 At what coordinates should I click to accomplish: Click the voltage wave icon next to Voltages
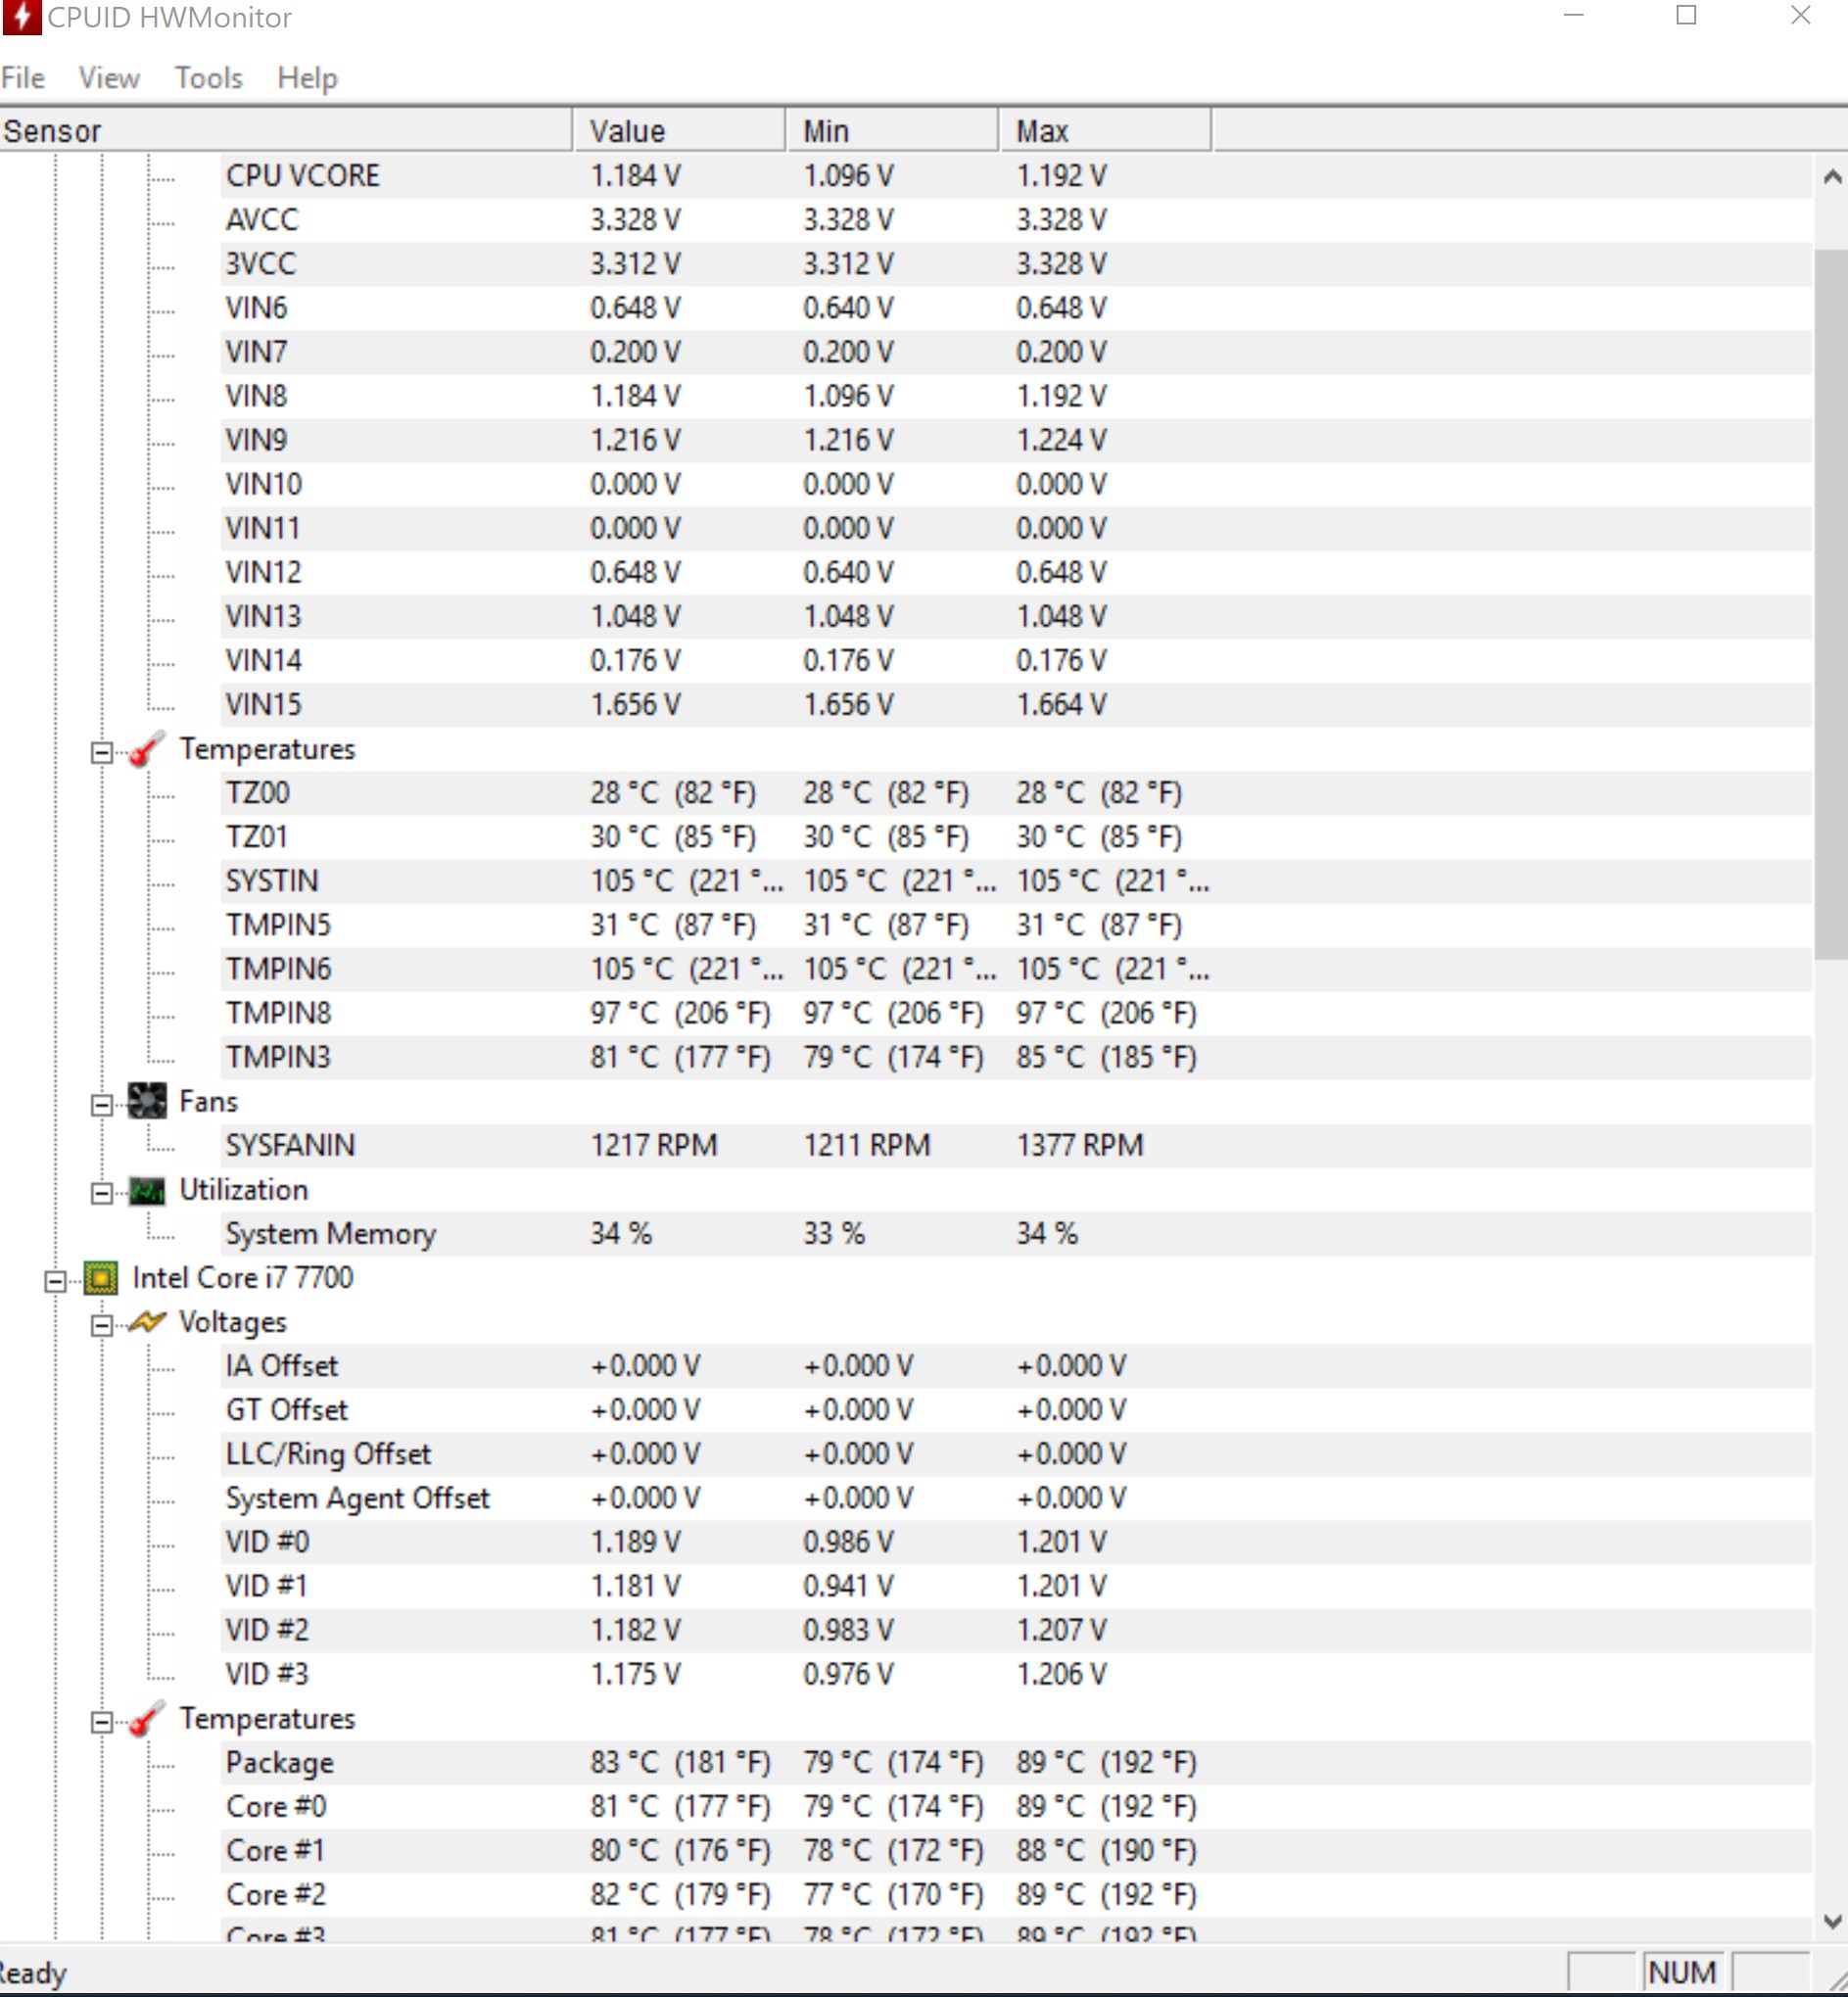click(x=147, y=1322)
